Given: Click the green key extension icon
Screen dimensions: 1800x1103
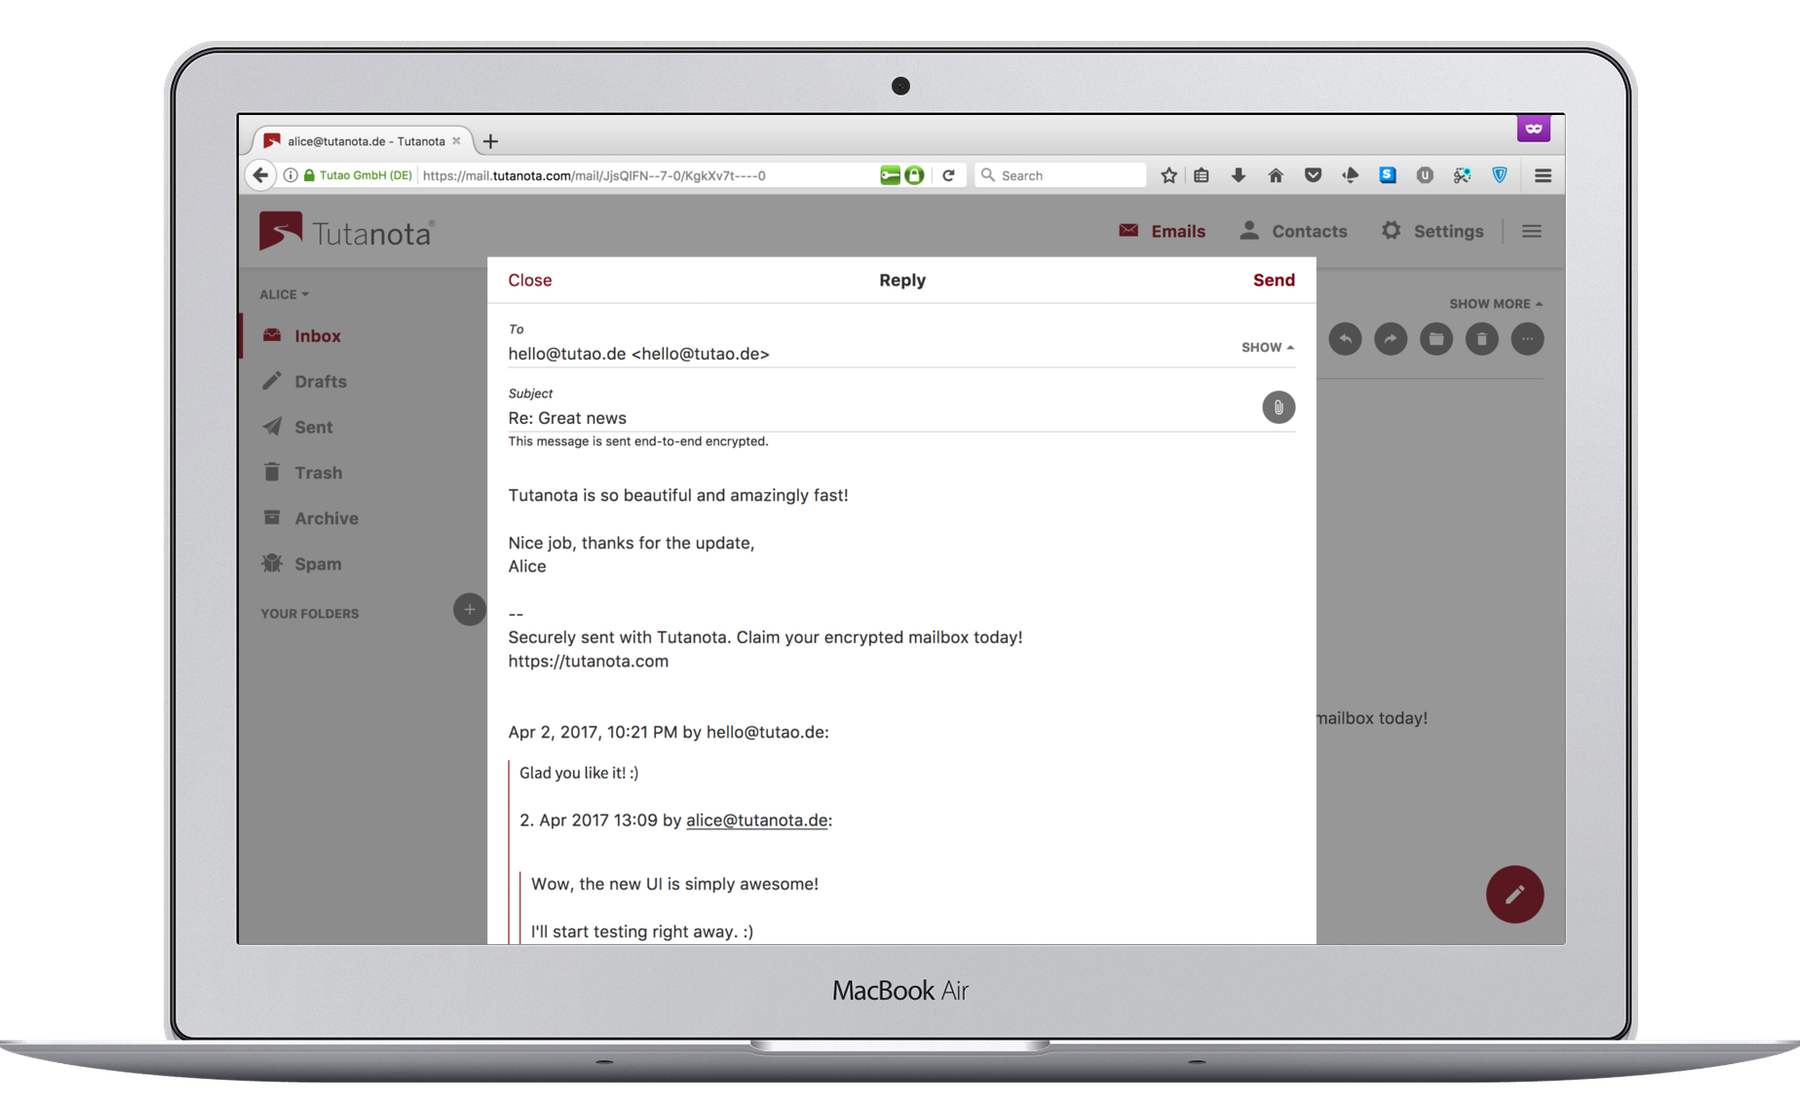Looking at the screenshot, I should (x=889, y=175).
